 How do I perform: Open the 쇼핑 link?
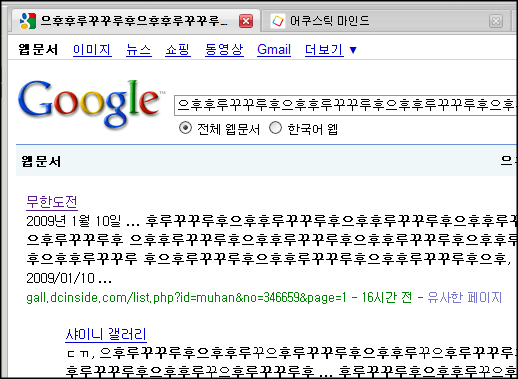[178, 50]
